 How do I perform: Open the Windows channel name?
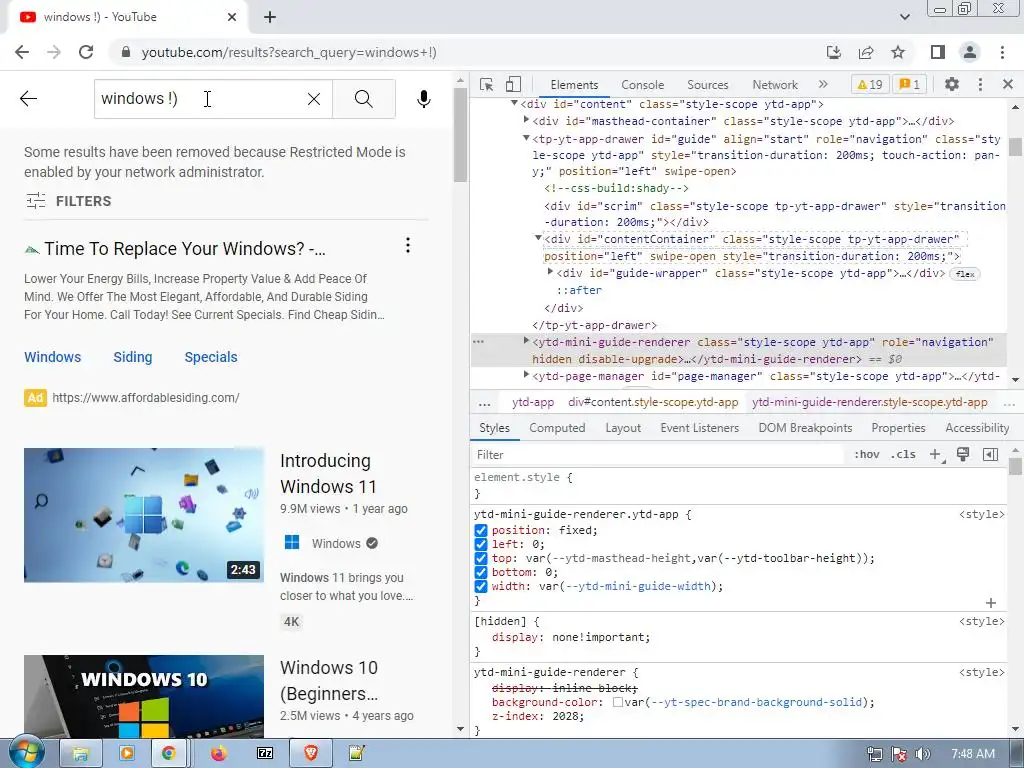[336, 543]
